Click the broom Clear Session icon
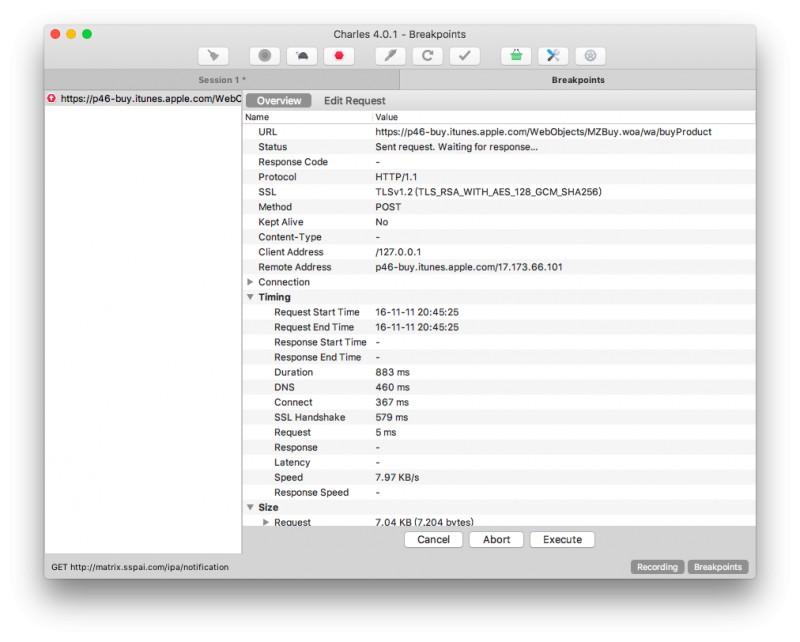 pyautogui.click(x=214, y=56)
